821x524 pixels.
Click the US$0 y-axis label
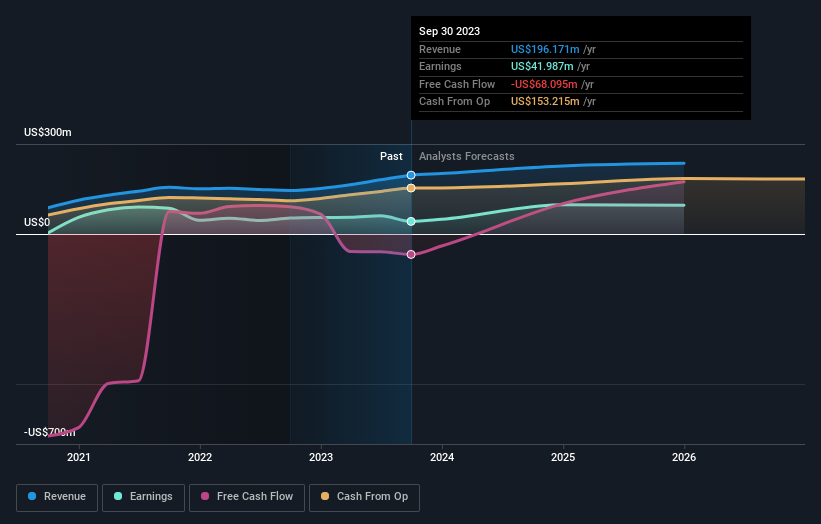click(x=37, y=222)
